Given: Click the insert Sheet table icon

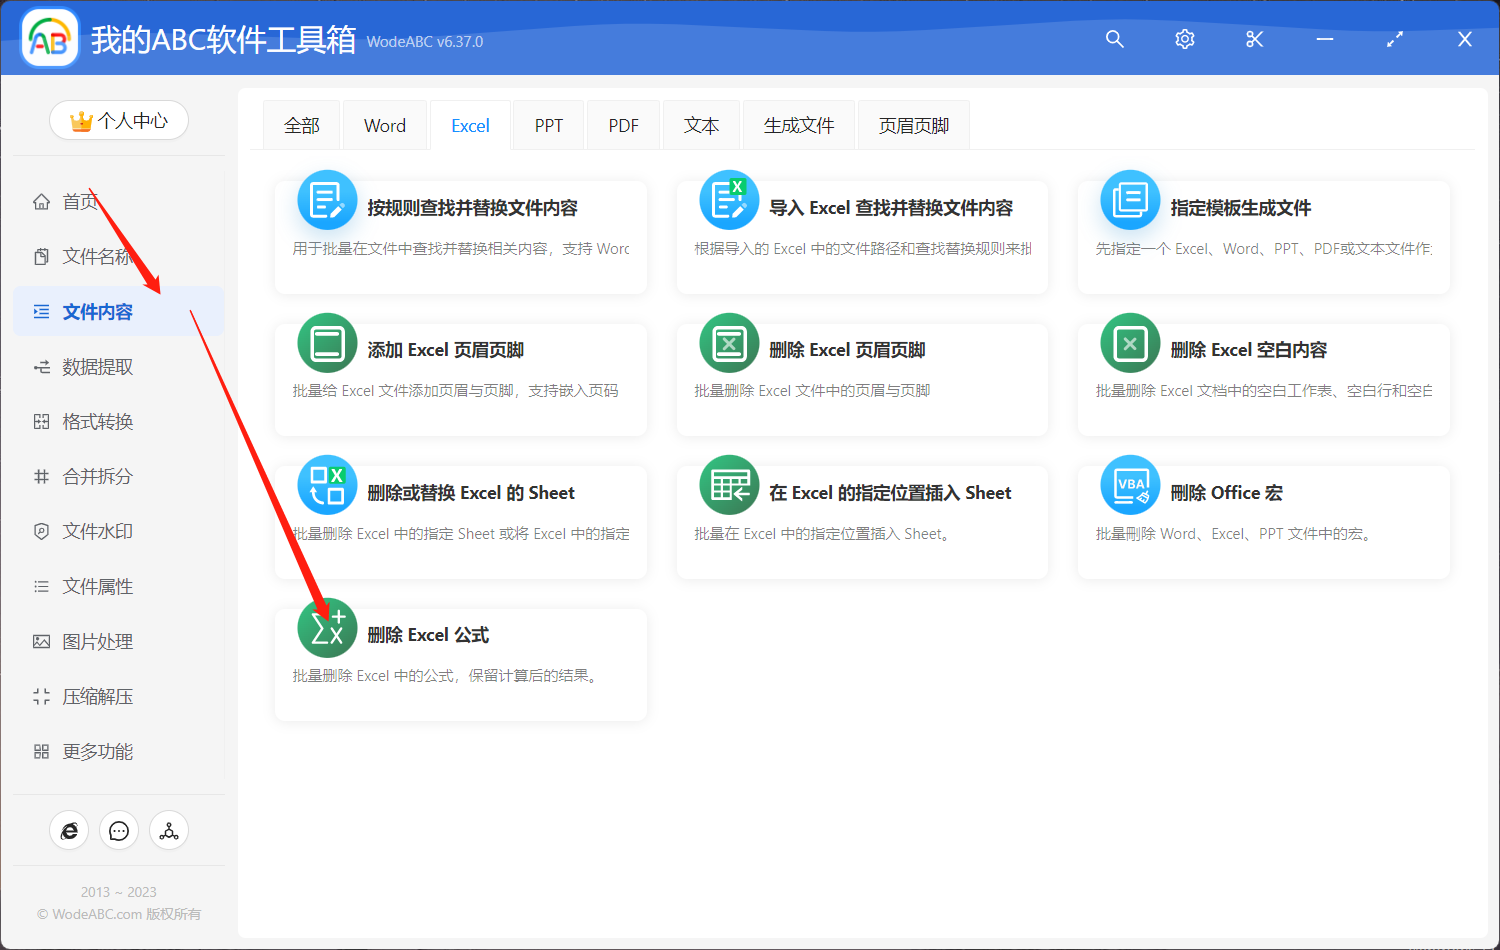Looking at the screenshot, I should point(729,486).
